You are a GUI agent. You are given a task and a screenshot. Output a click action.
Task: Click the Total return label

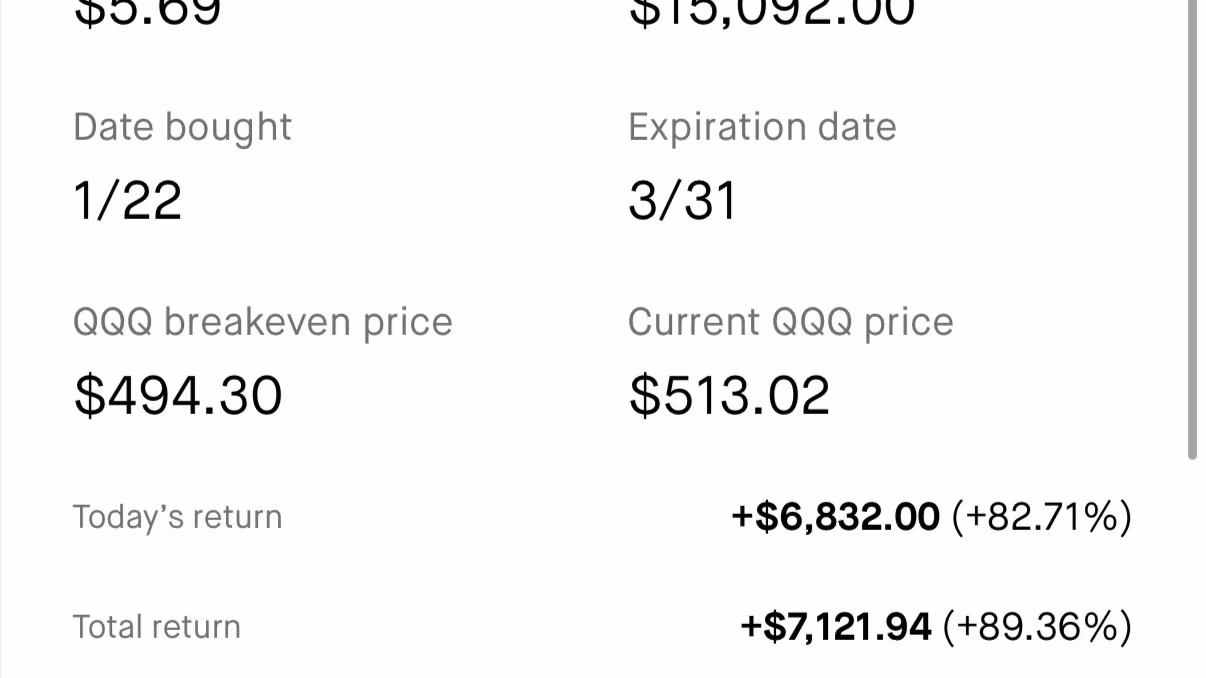coord(156,627)
